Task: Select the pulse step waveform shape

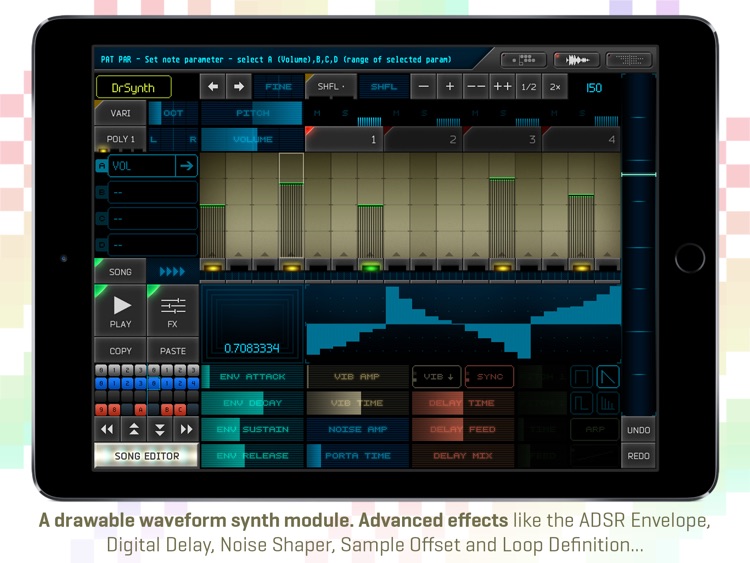Action: click(582, 403)
